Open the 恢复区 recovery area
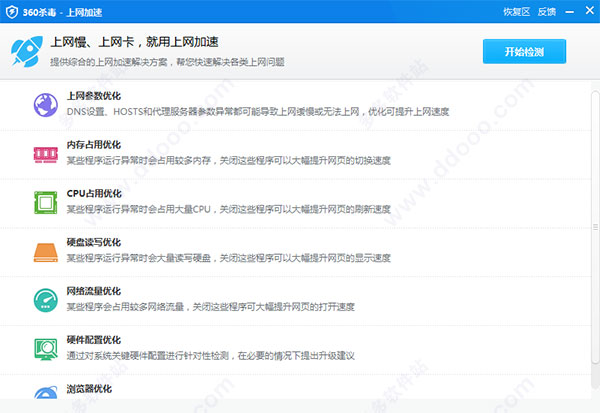The image size is (600, 413). coord(516,12)
